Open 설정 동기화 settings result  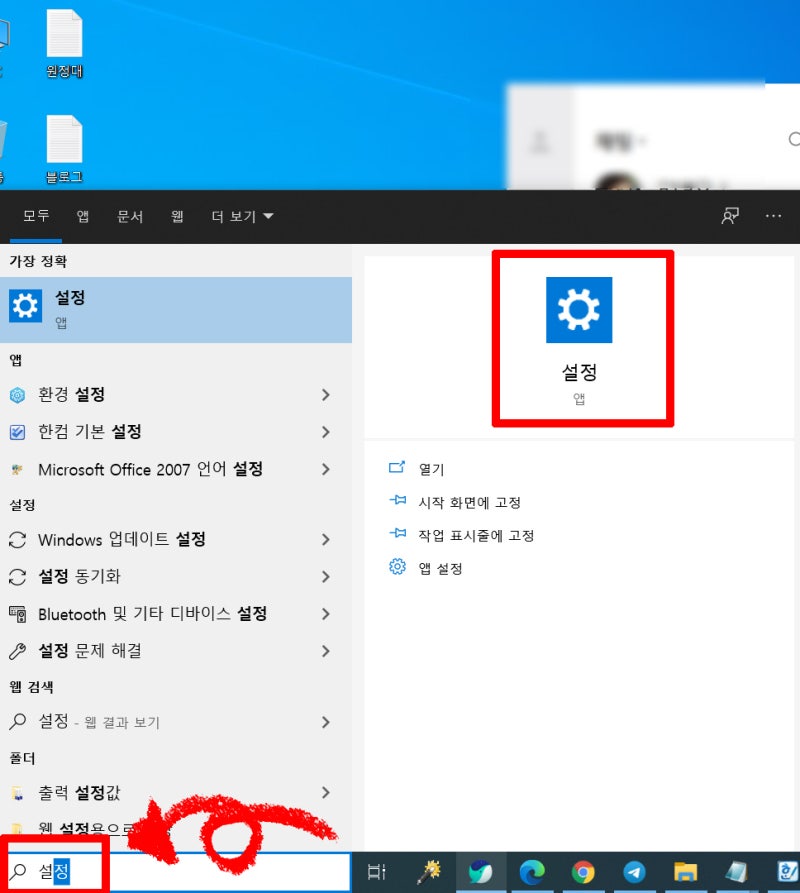coord(175,576)
